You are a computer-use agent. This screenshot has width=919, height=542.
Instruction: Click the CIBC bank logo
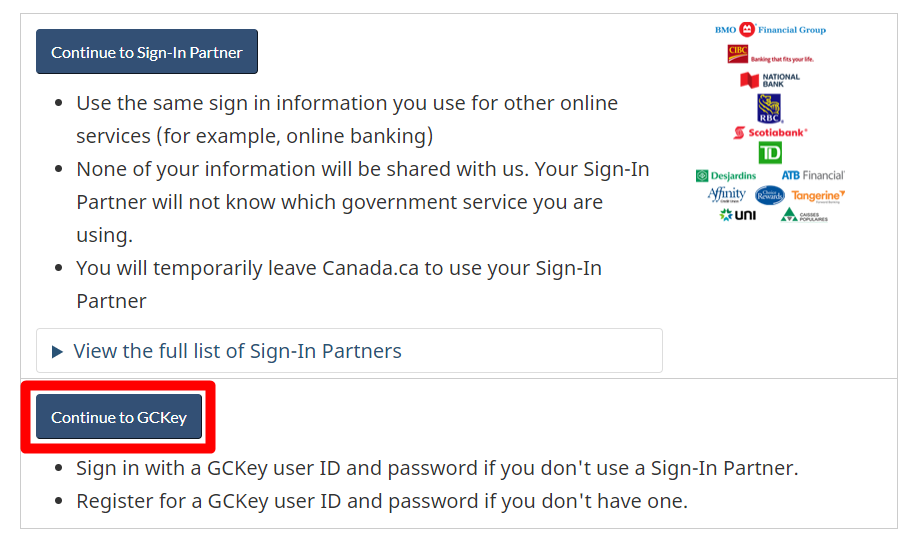pos(770,55)
